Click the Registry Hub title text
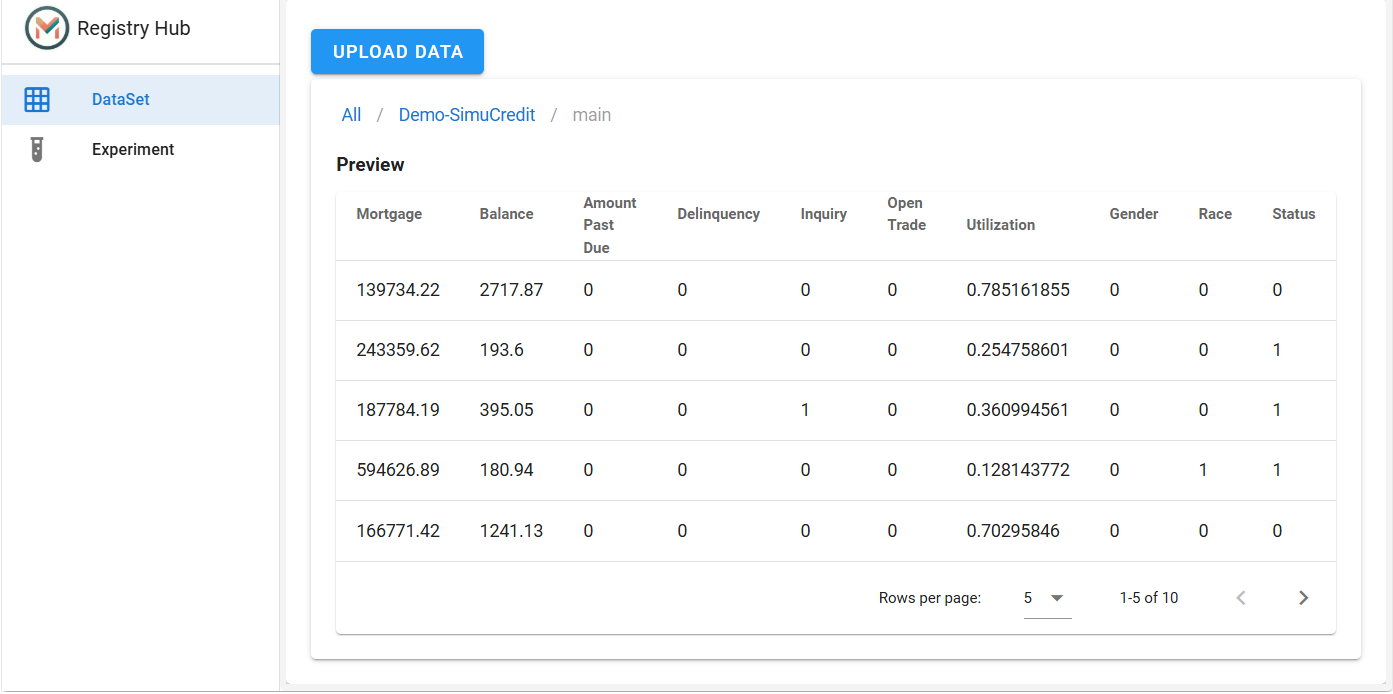Image resolution: width=1393 pixels, height=694 pixels. (x=133, y=28)
